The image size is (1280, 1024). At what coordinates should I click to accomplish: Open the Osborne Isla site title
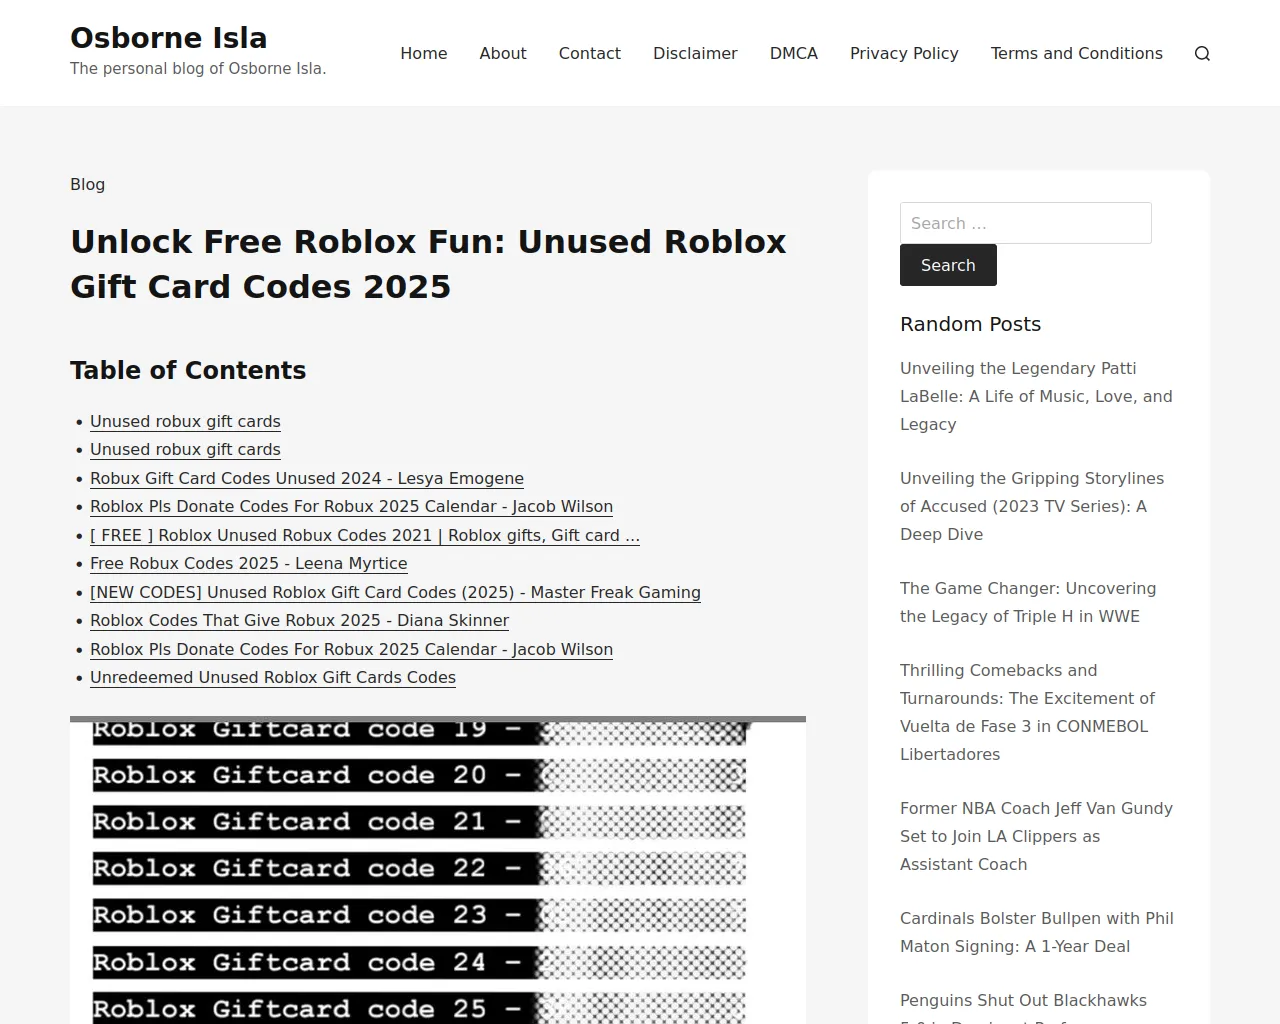pyautogui.click(x=169, y=38)
